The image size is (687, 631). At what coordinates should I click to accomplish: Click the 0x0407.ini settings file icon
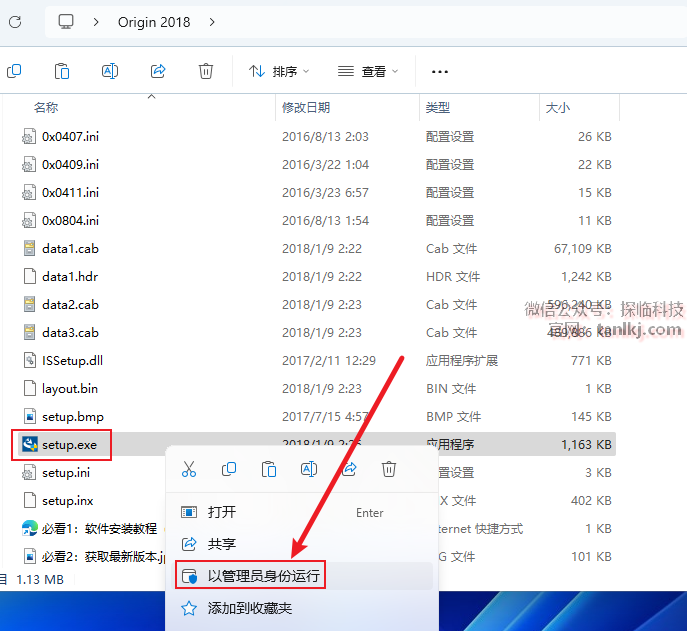[x=29, y=136]
